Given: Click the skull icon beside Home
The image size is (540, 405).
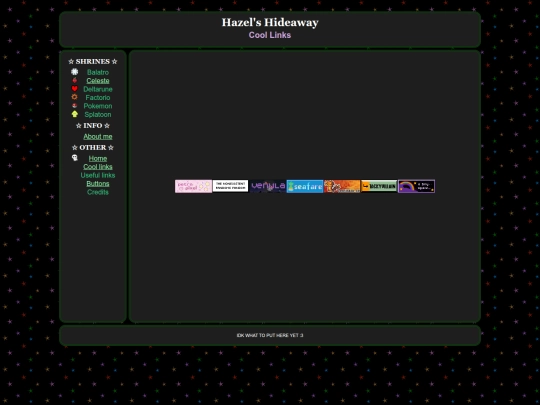Looking at the screenshot, I should [x=75, y=158].
